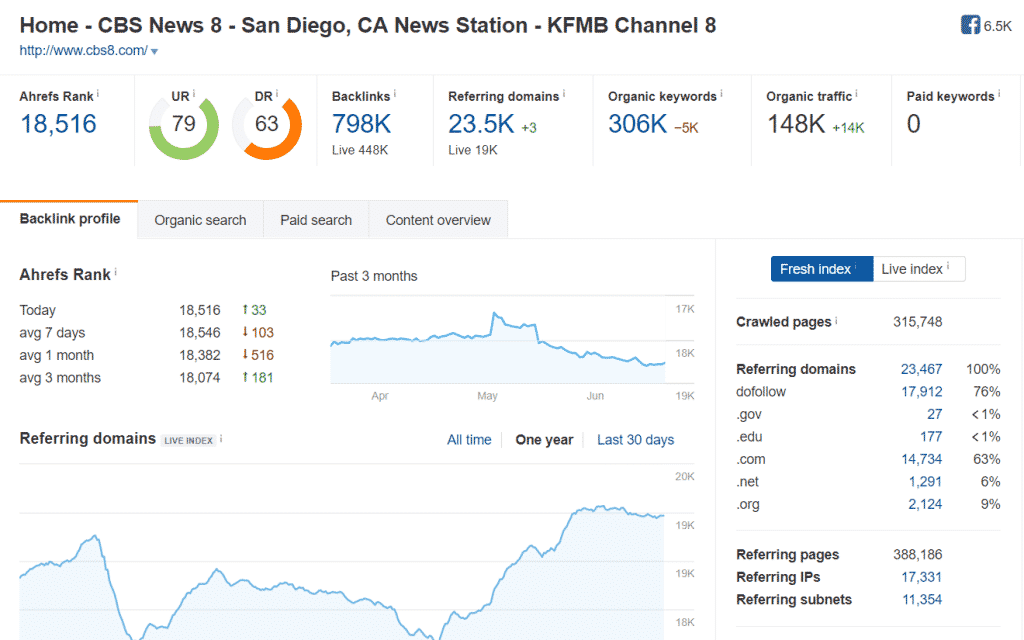Image resolution: width=1024 pixels, height=640 pixels.
Task: Open the 23.5K referring domains value
Action: 481,124
